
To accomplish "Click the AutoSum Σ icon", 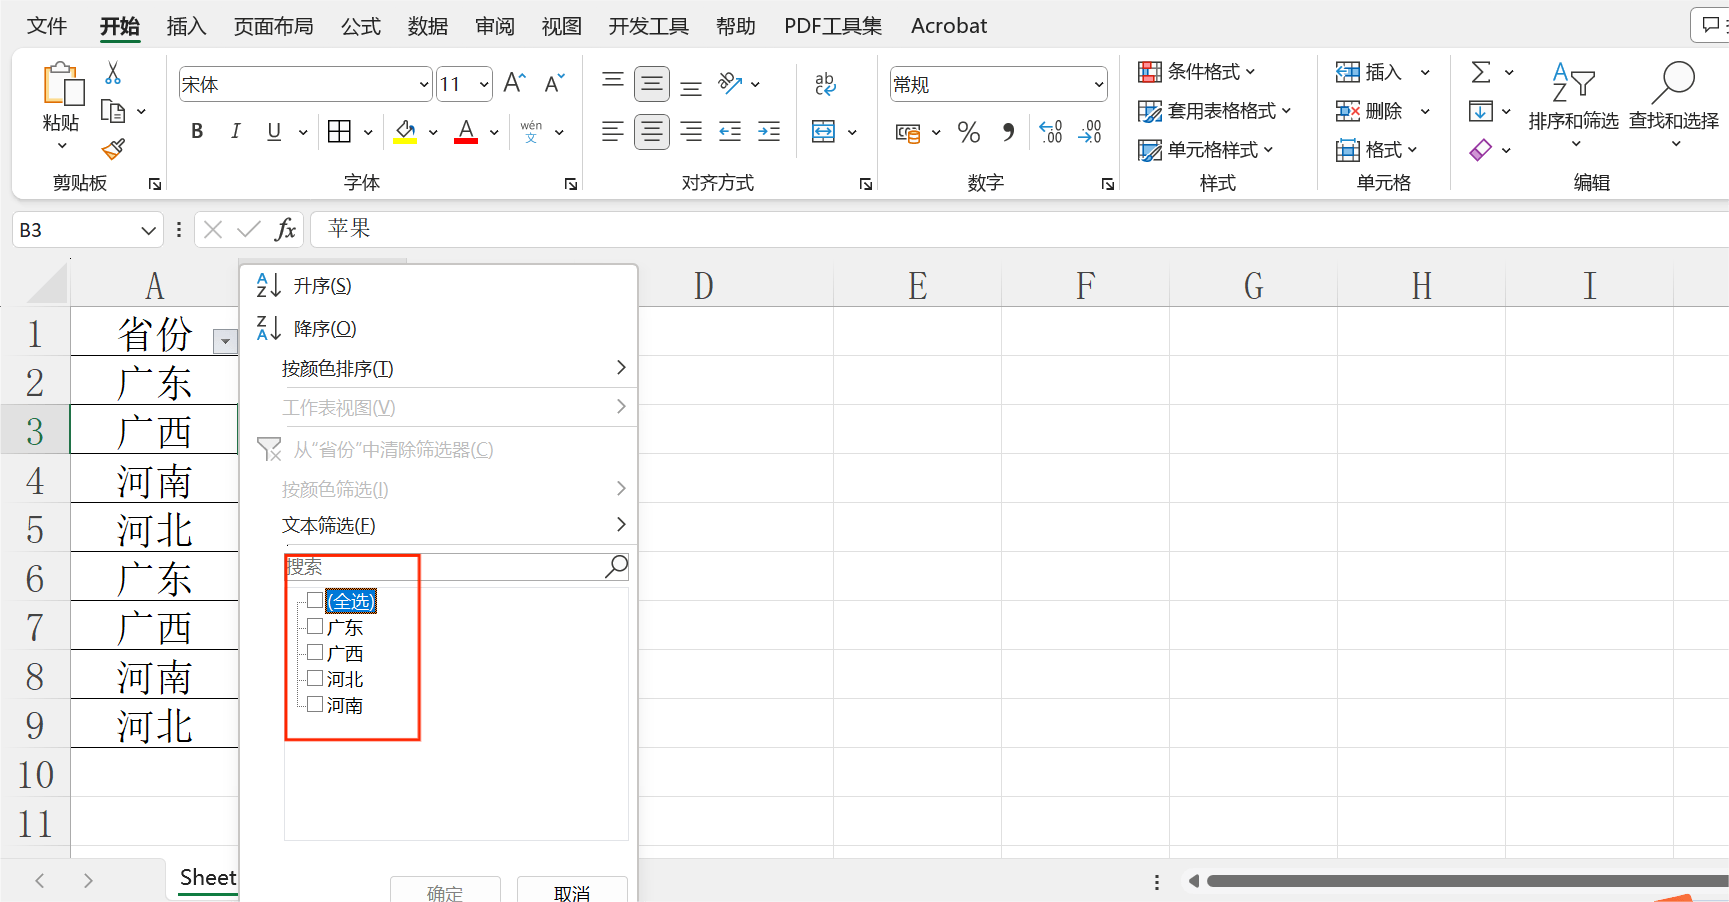I will click(1482, 71).
